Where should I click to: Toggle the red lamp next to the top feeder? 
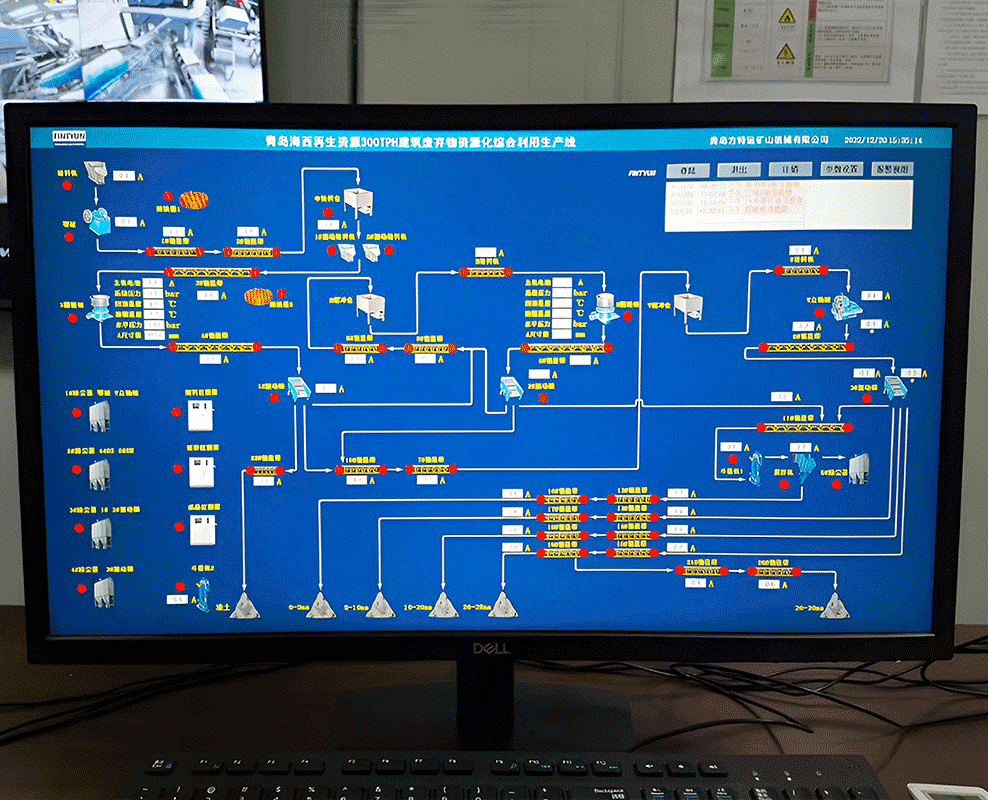coord(67,185)
